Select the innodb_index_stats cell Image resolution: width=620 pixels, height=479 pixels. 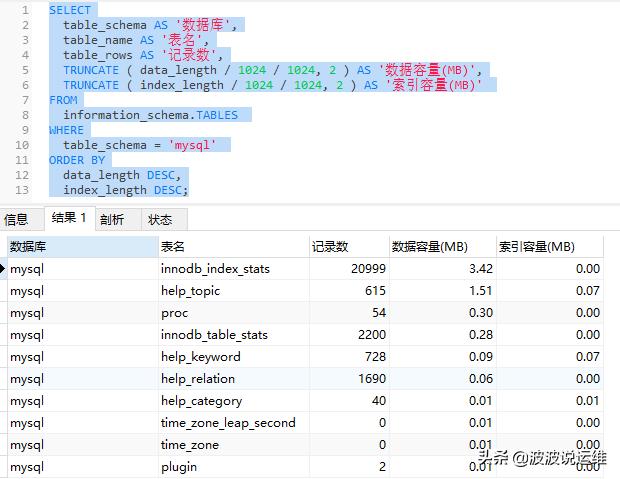point(234,269)
